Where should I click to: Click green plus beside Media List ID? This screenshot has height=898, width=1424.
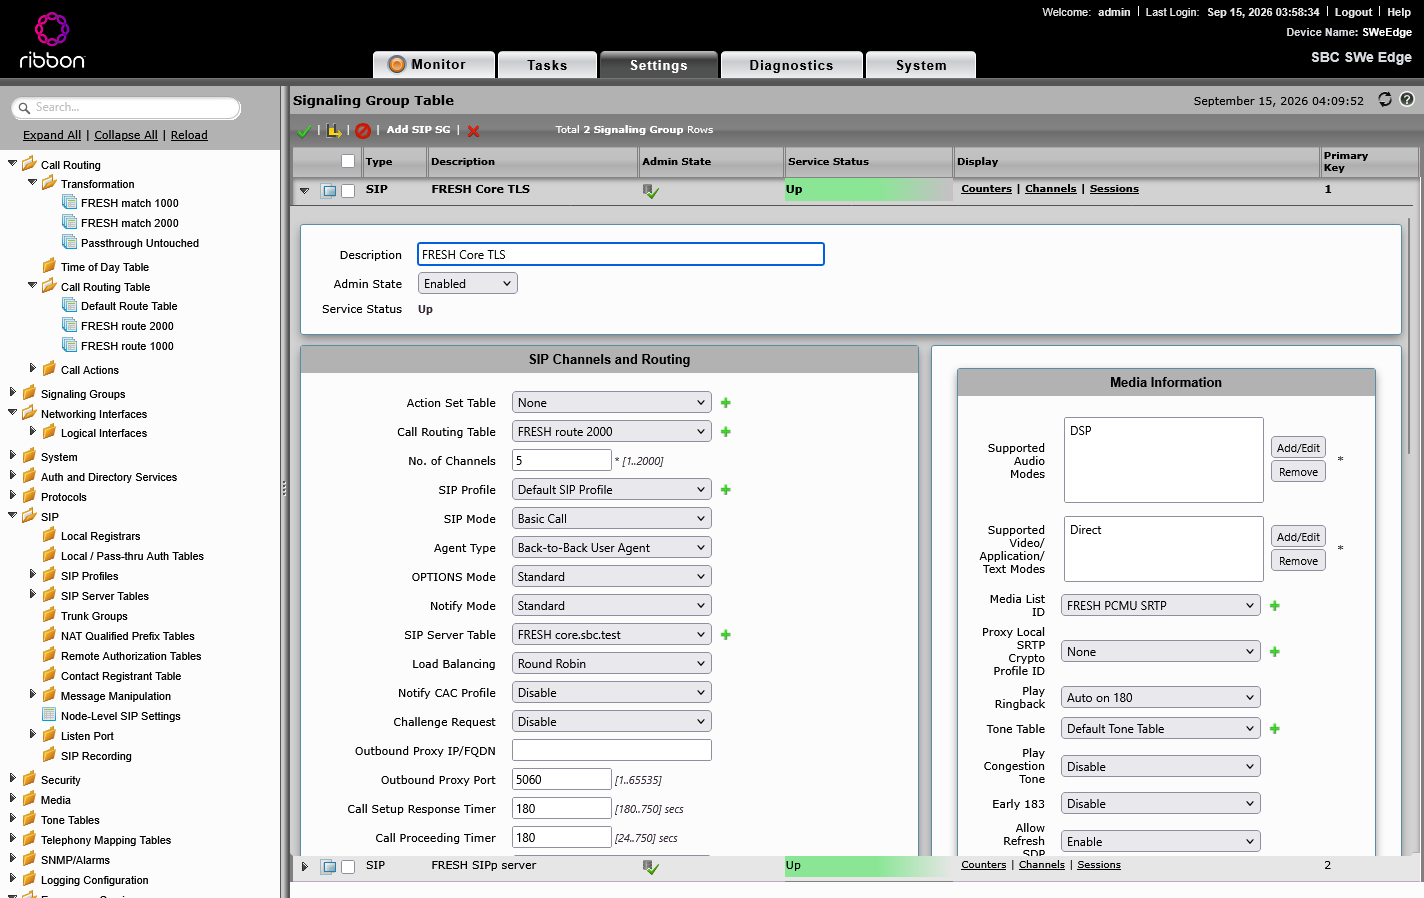[x=1275, y=606]
